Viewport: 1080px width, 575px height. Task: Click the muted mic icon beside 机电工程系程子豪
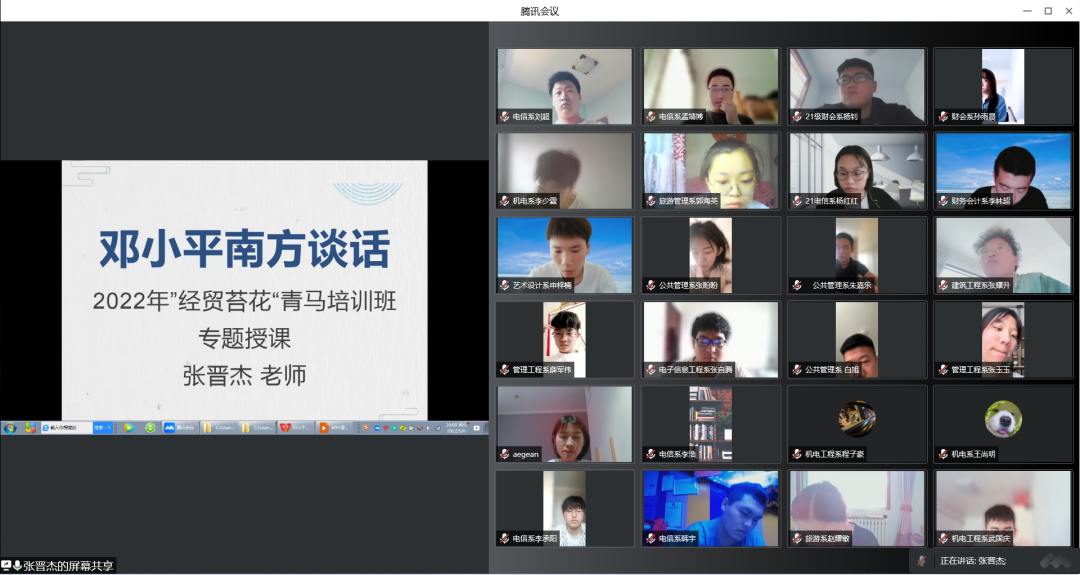[797, 454]
